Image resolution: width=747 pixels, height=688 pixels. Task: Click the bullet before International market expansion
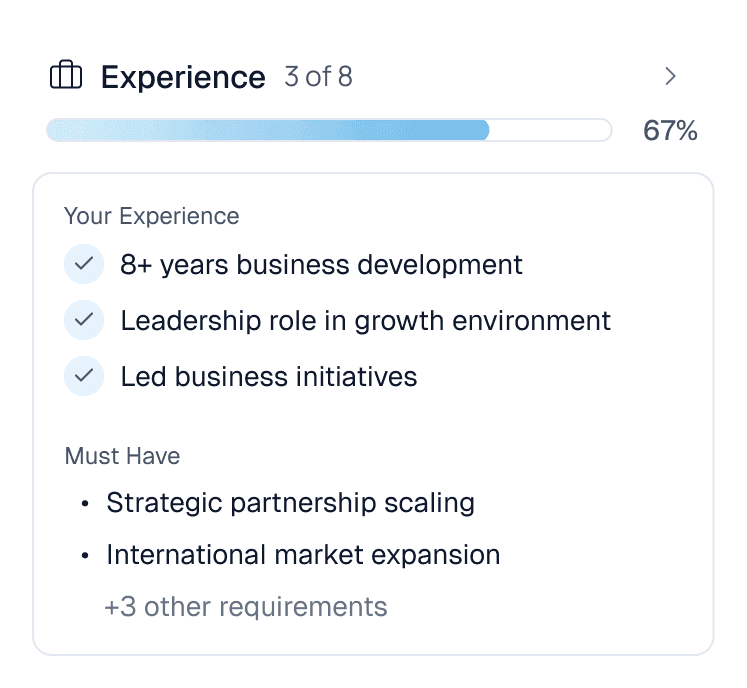85,555
